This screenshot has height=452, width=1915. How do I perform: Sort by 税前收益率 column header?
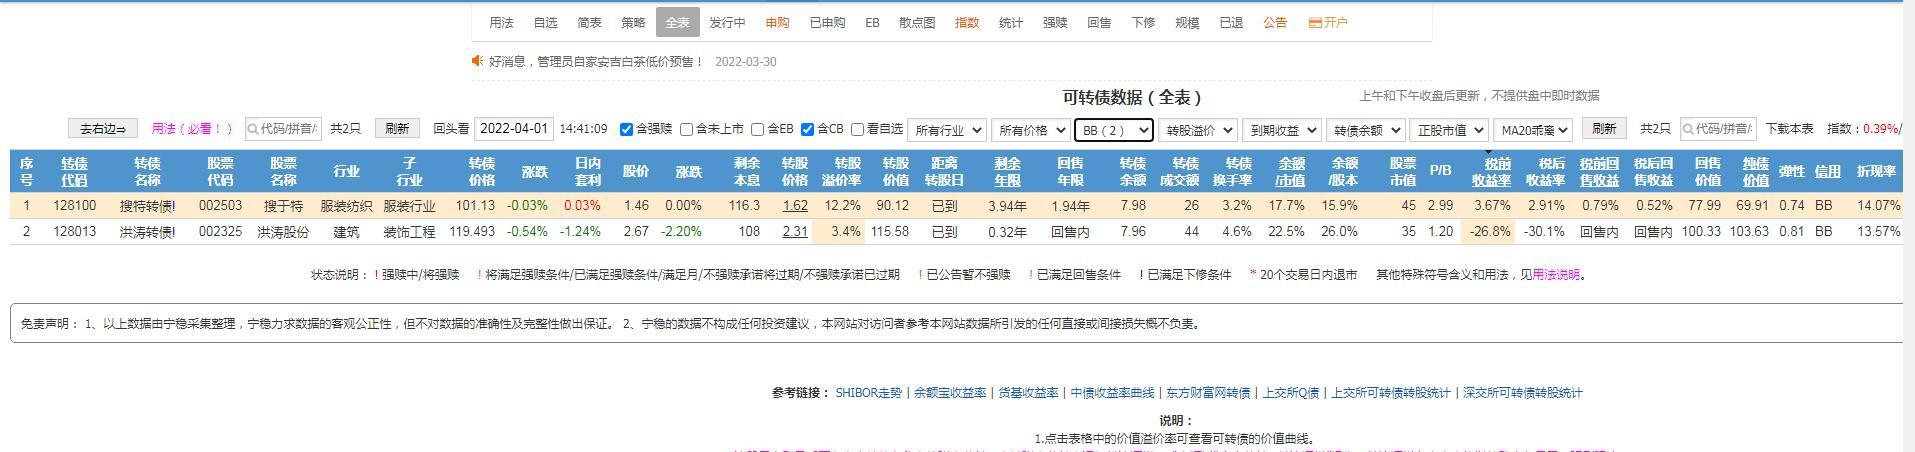click(x=1490, y=172)
